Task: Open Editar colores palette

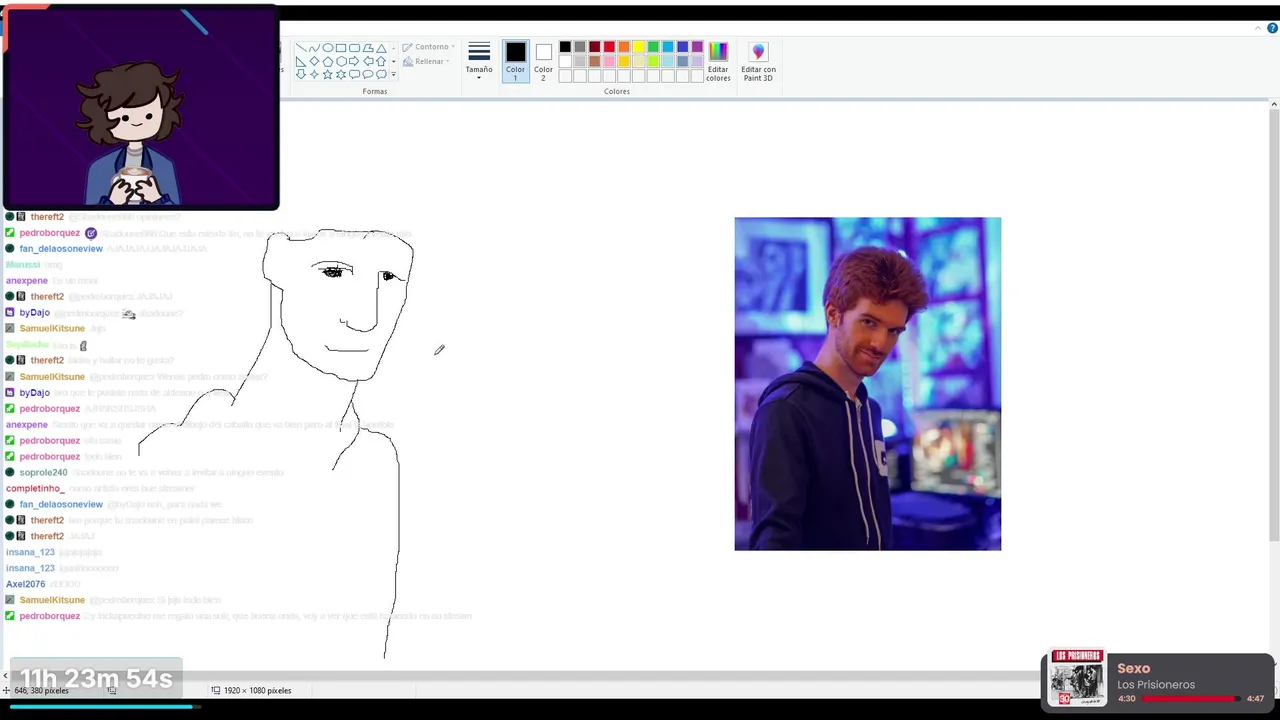Action: [718, 61]
